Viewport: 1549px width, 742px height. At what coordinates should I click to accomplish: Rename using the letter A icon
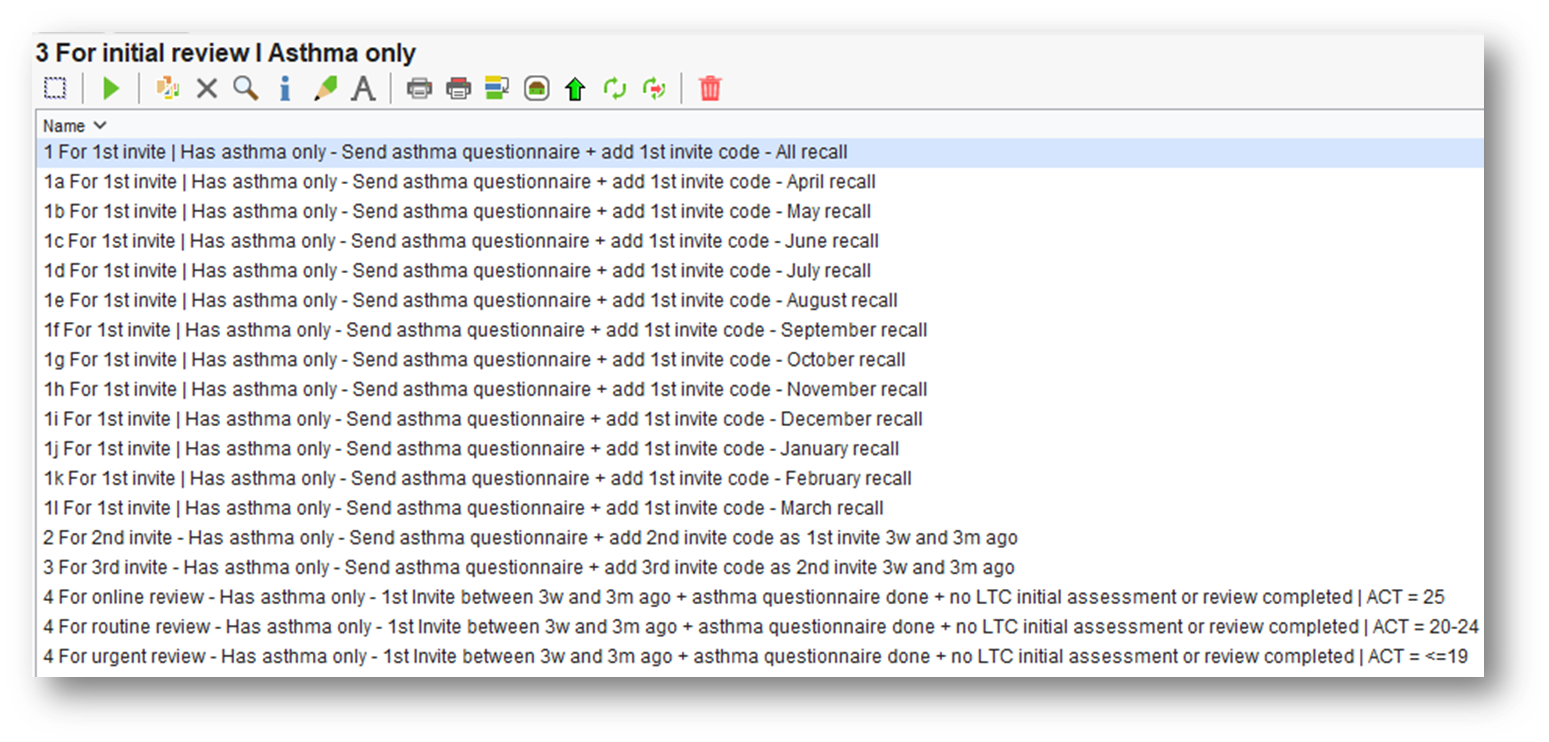pyautogui.click(x=364, y=89)
